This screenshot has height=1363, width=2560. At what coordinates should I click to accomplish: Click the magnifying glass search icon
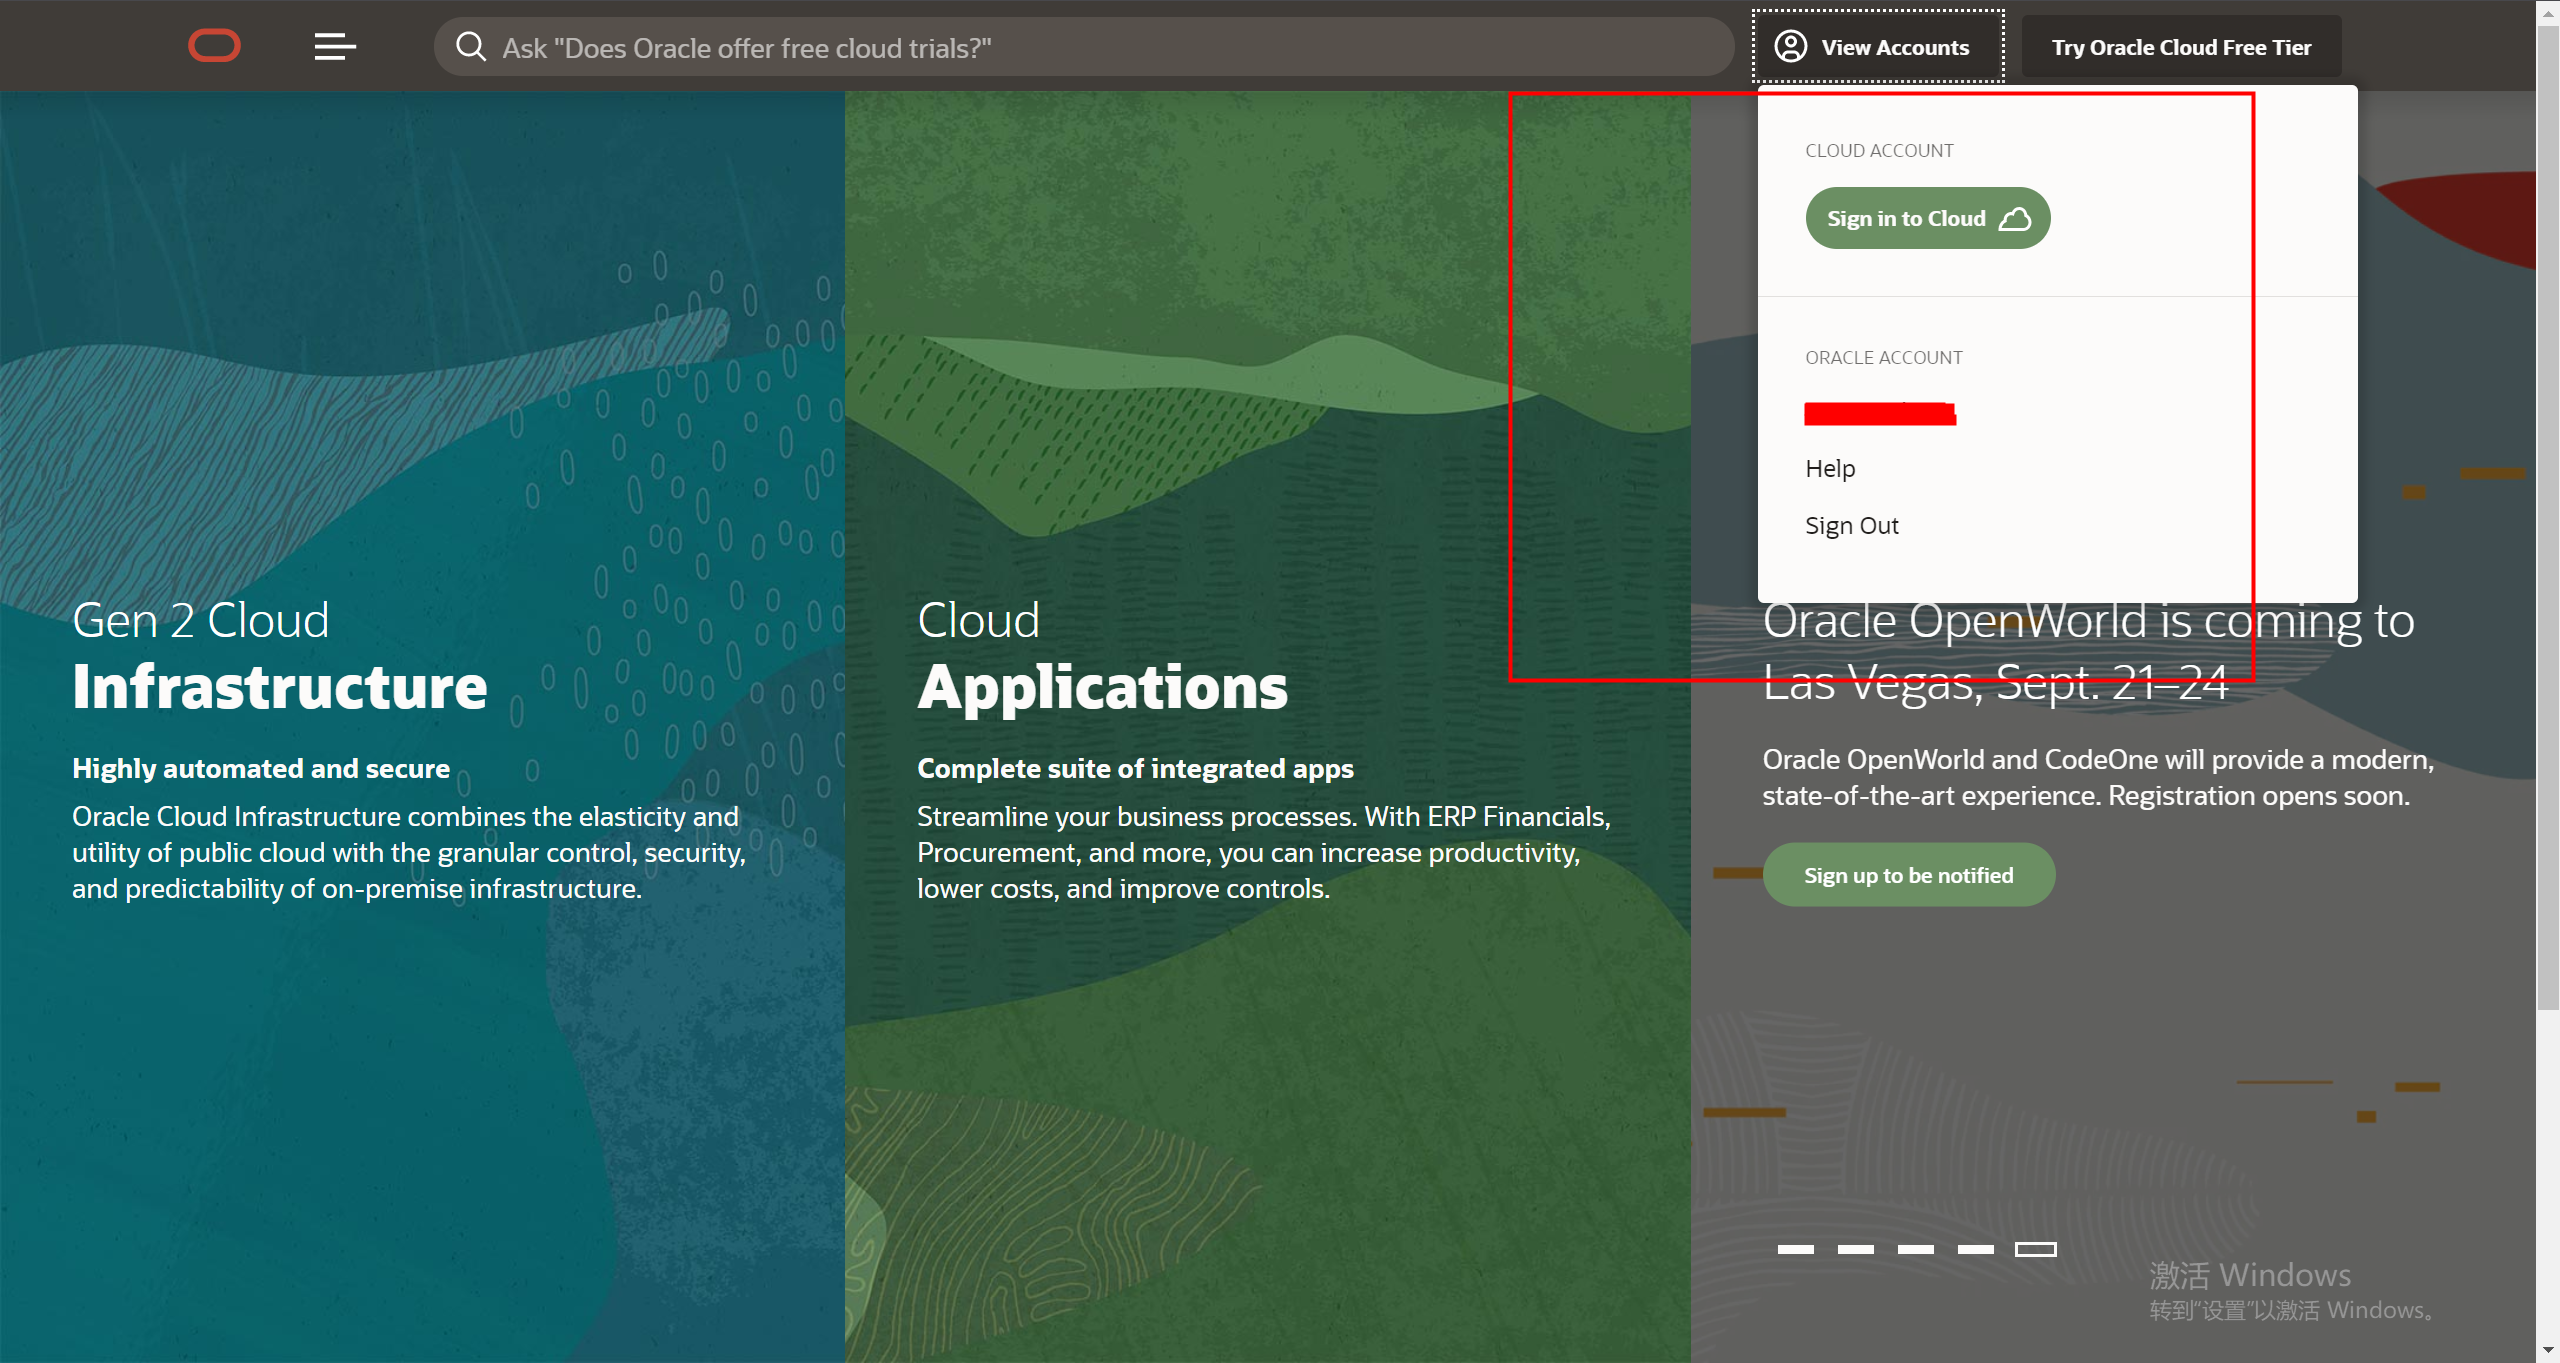[x=470, y=47]
